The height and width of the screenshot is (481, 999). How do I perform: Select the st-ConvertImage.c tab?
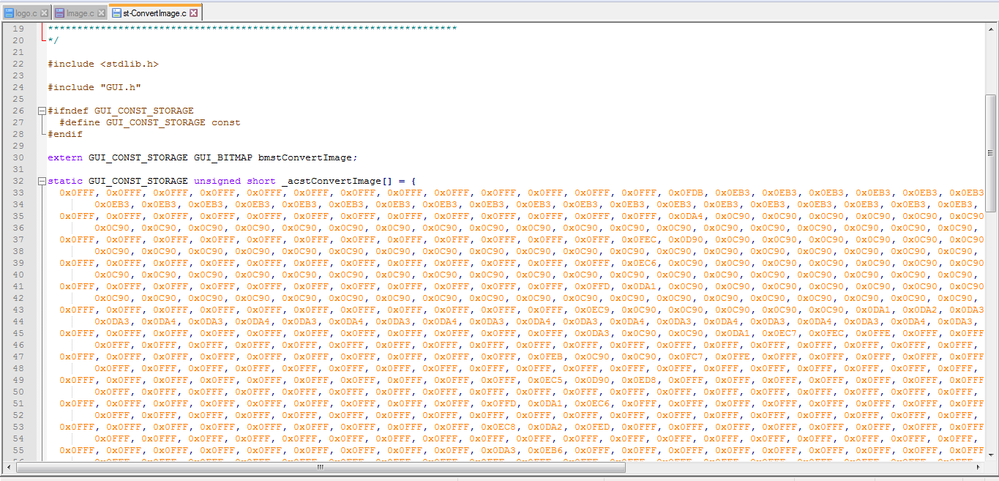tap(154, 12)
